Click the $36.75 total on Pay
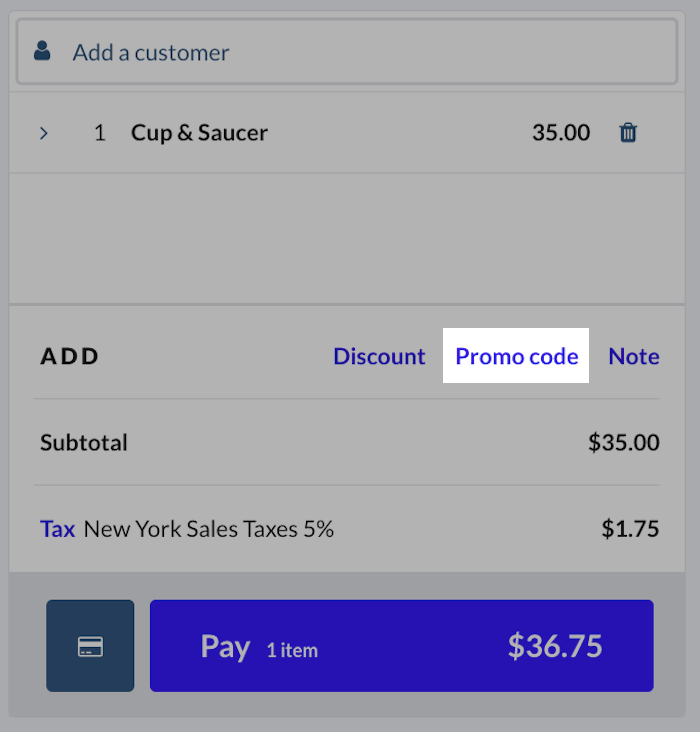The width and height of the screenshot is (700, 732). [x=555, y=646]
